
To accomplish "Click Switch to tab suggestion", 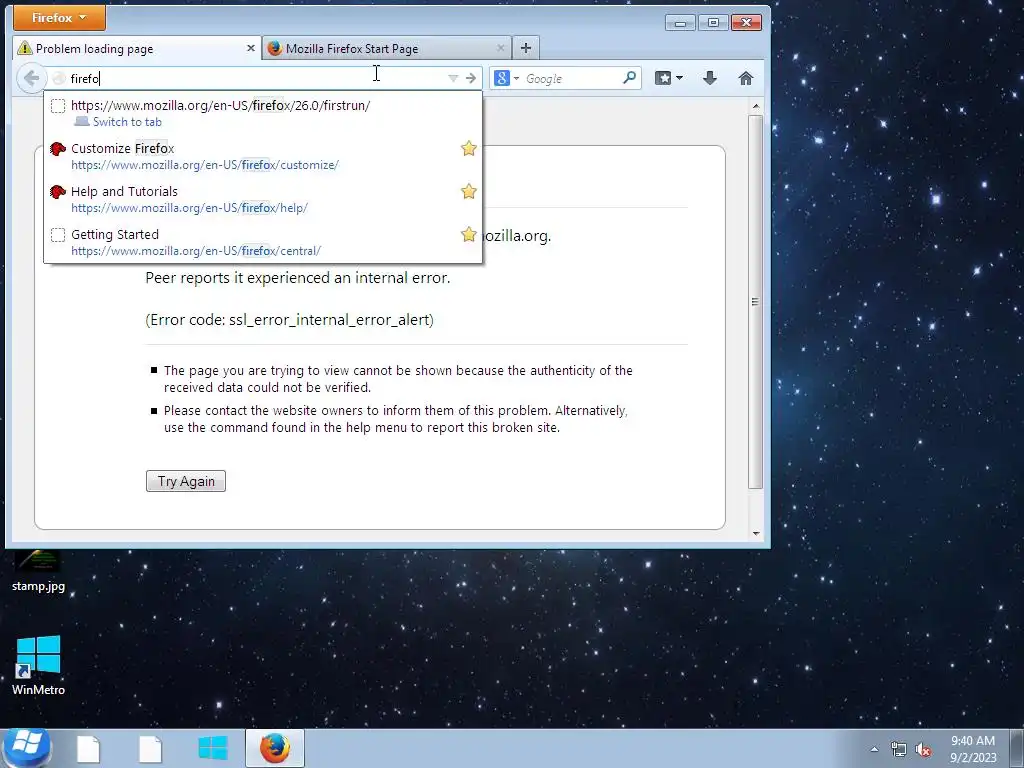I will pyautogui.click(x=127, y=122).
